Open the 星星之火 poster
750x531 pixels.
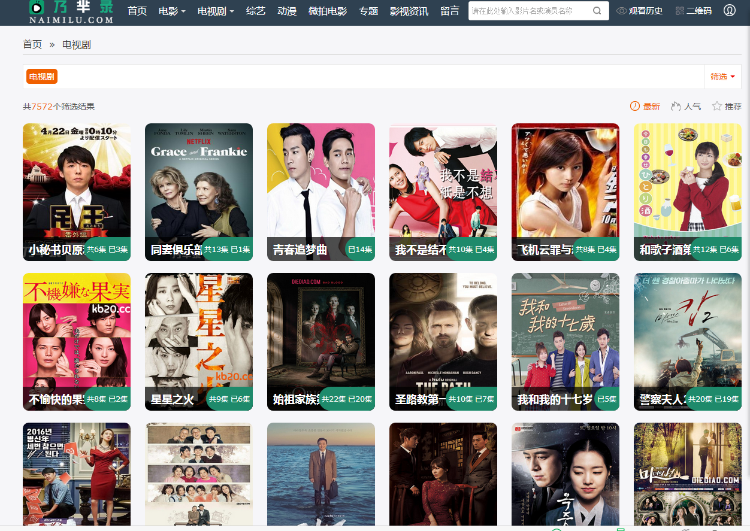pyautogui.click(x=199, y=342)
